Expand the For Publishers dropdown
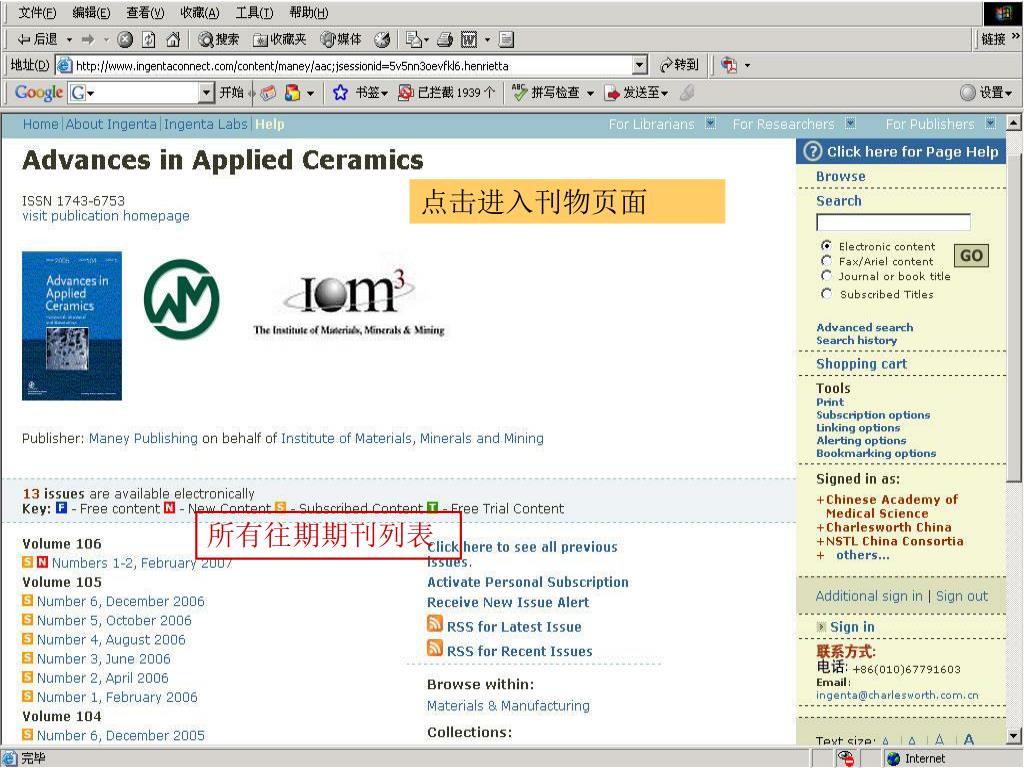This screenshot has height=768, width=1024. click(x=991, y=123)
